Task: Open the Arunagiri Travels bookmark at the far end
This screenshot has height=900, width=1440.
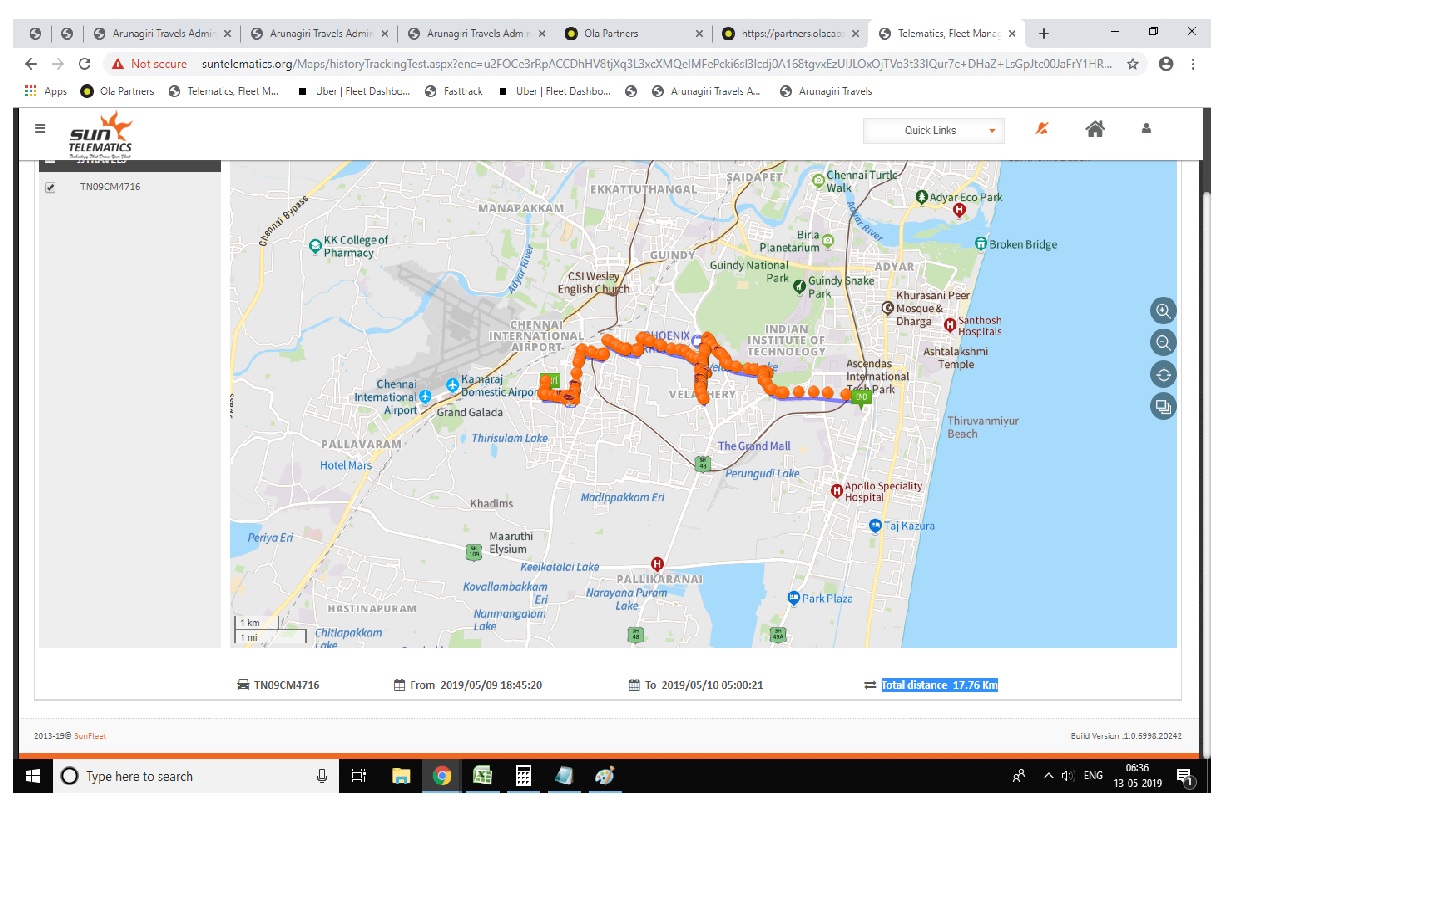Action: (826, 91)
